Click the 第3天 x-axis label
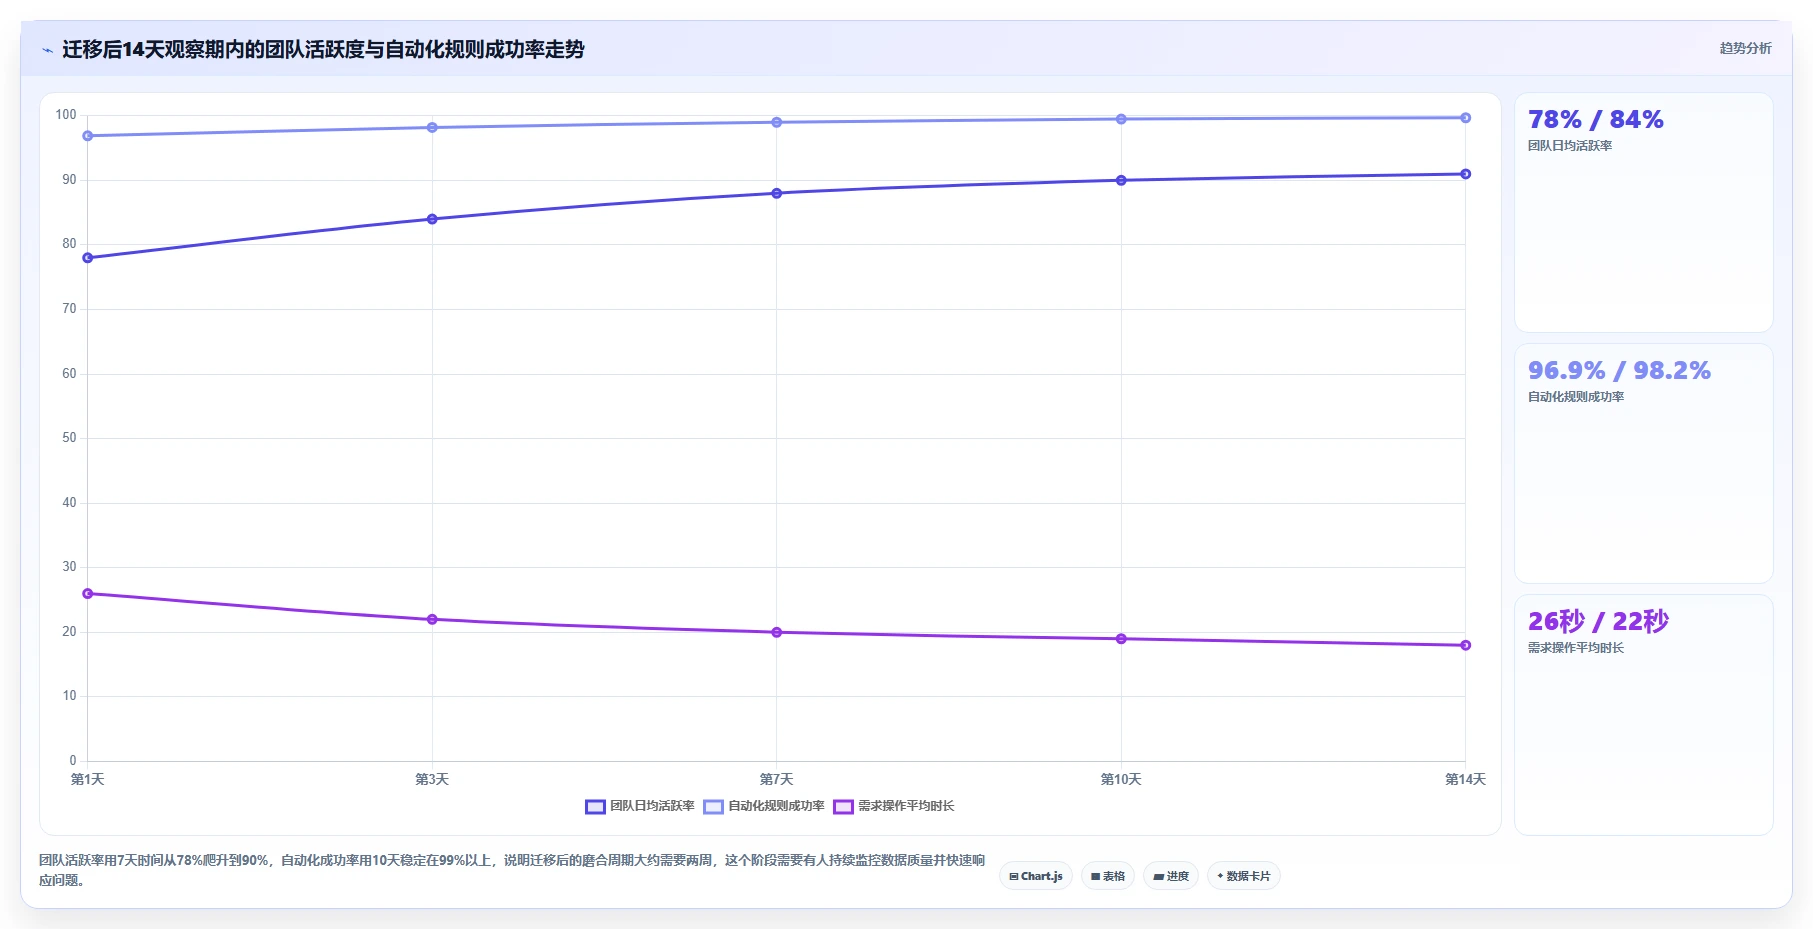1813x929 pixels. coord(432,779)
